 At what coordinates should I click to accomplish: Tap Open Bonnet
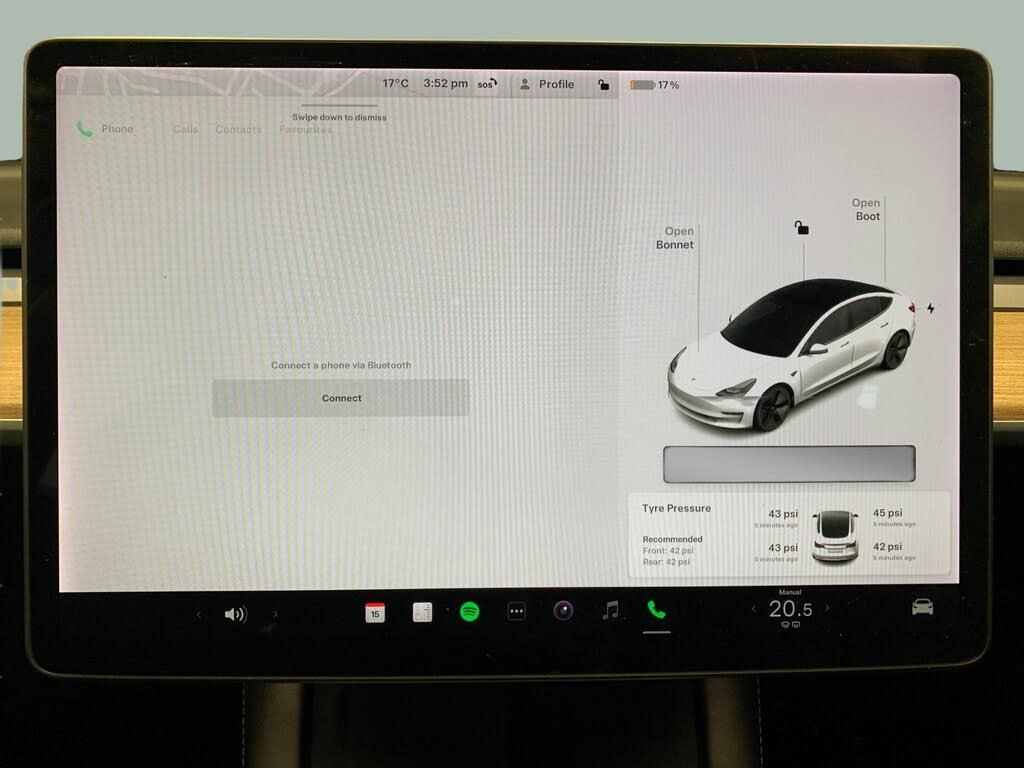coord(675,238)
